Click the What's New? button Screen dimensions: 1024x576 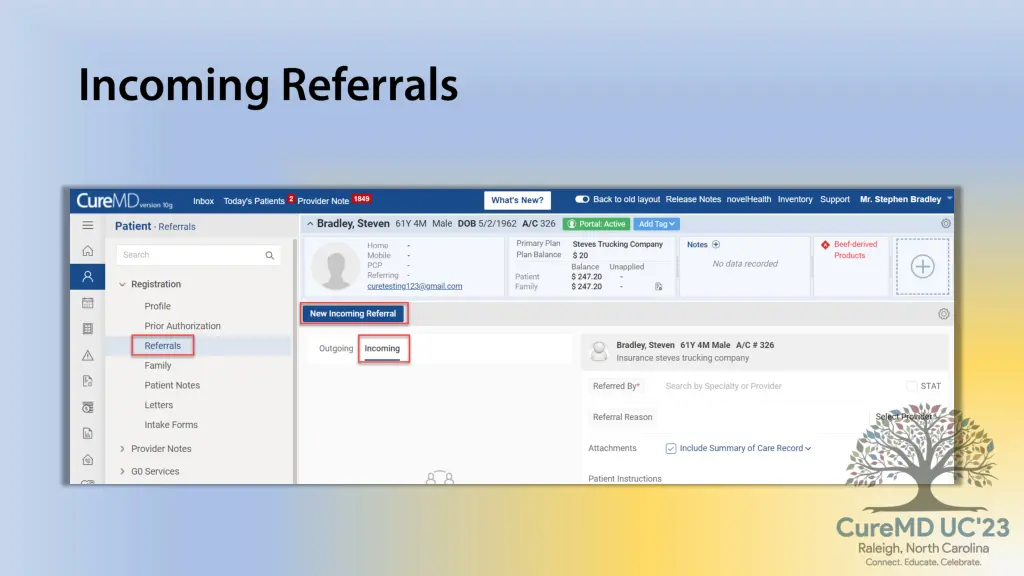point(517,200)
